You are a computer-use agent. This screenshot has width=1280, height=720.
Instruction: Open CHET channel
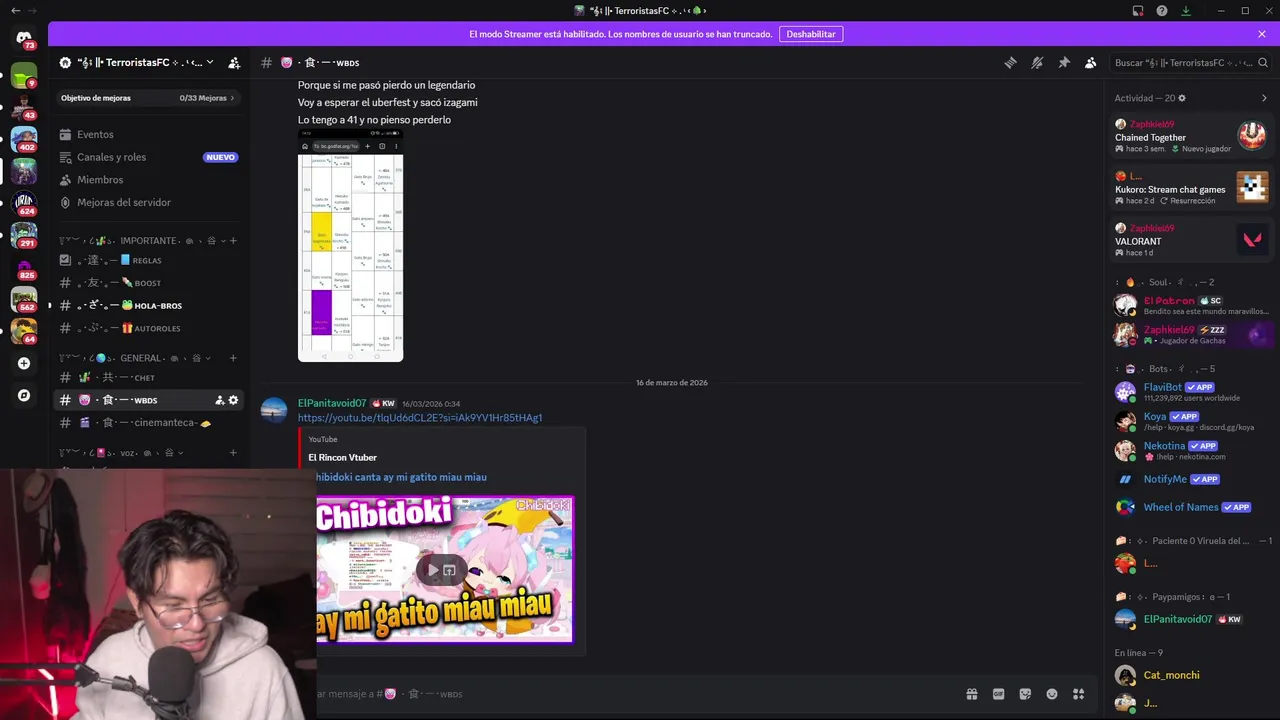pyautogui.click(x=148, y=378)
